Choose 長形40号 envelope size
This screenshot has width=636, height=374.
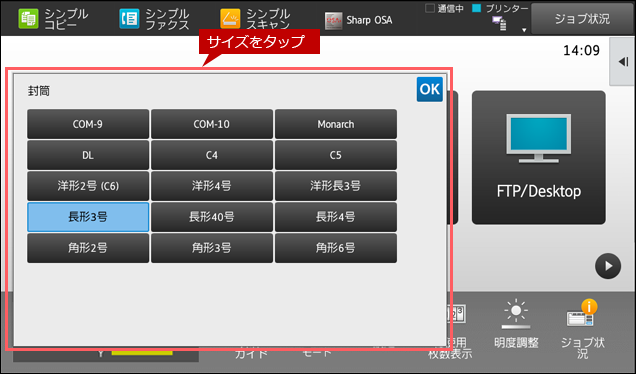(x=212, y=217)
